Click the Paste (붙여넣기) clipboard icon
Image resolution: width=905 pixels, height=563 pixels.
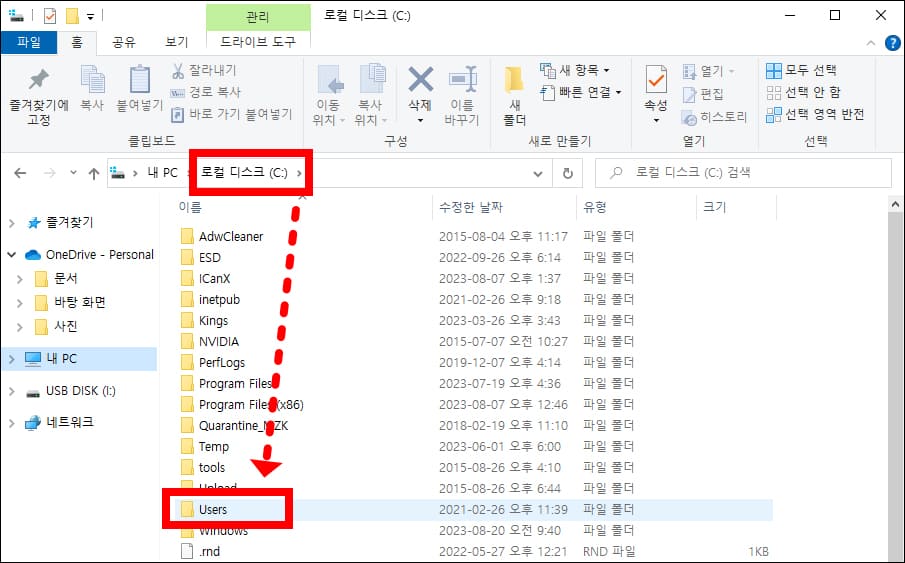140,80
